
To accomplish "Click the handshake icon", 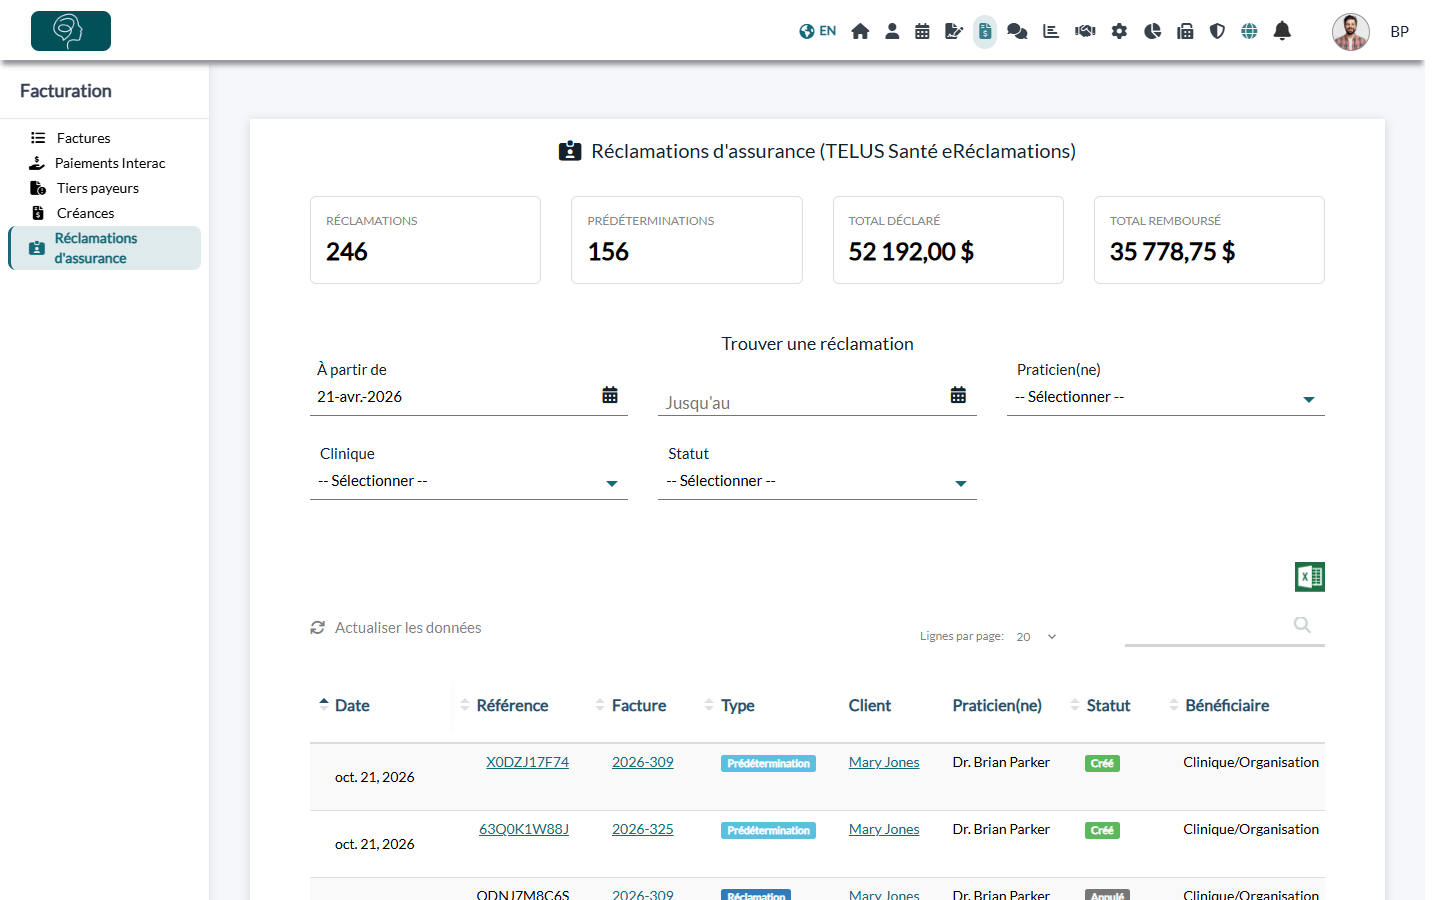I will click(1085, 31).
